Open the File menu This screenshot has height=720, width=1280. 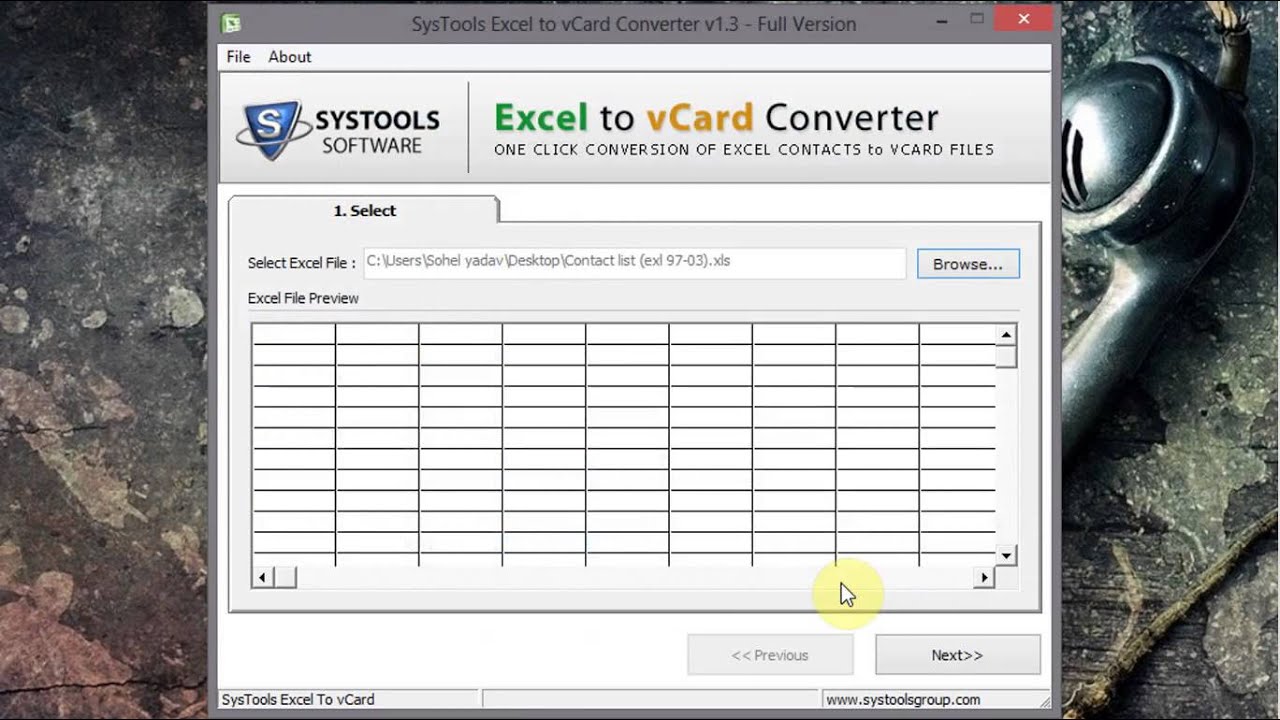click(x=238, y=57)
